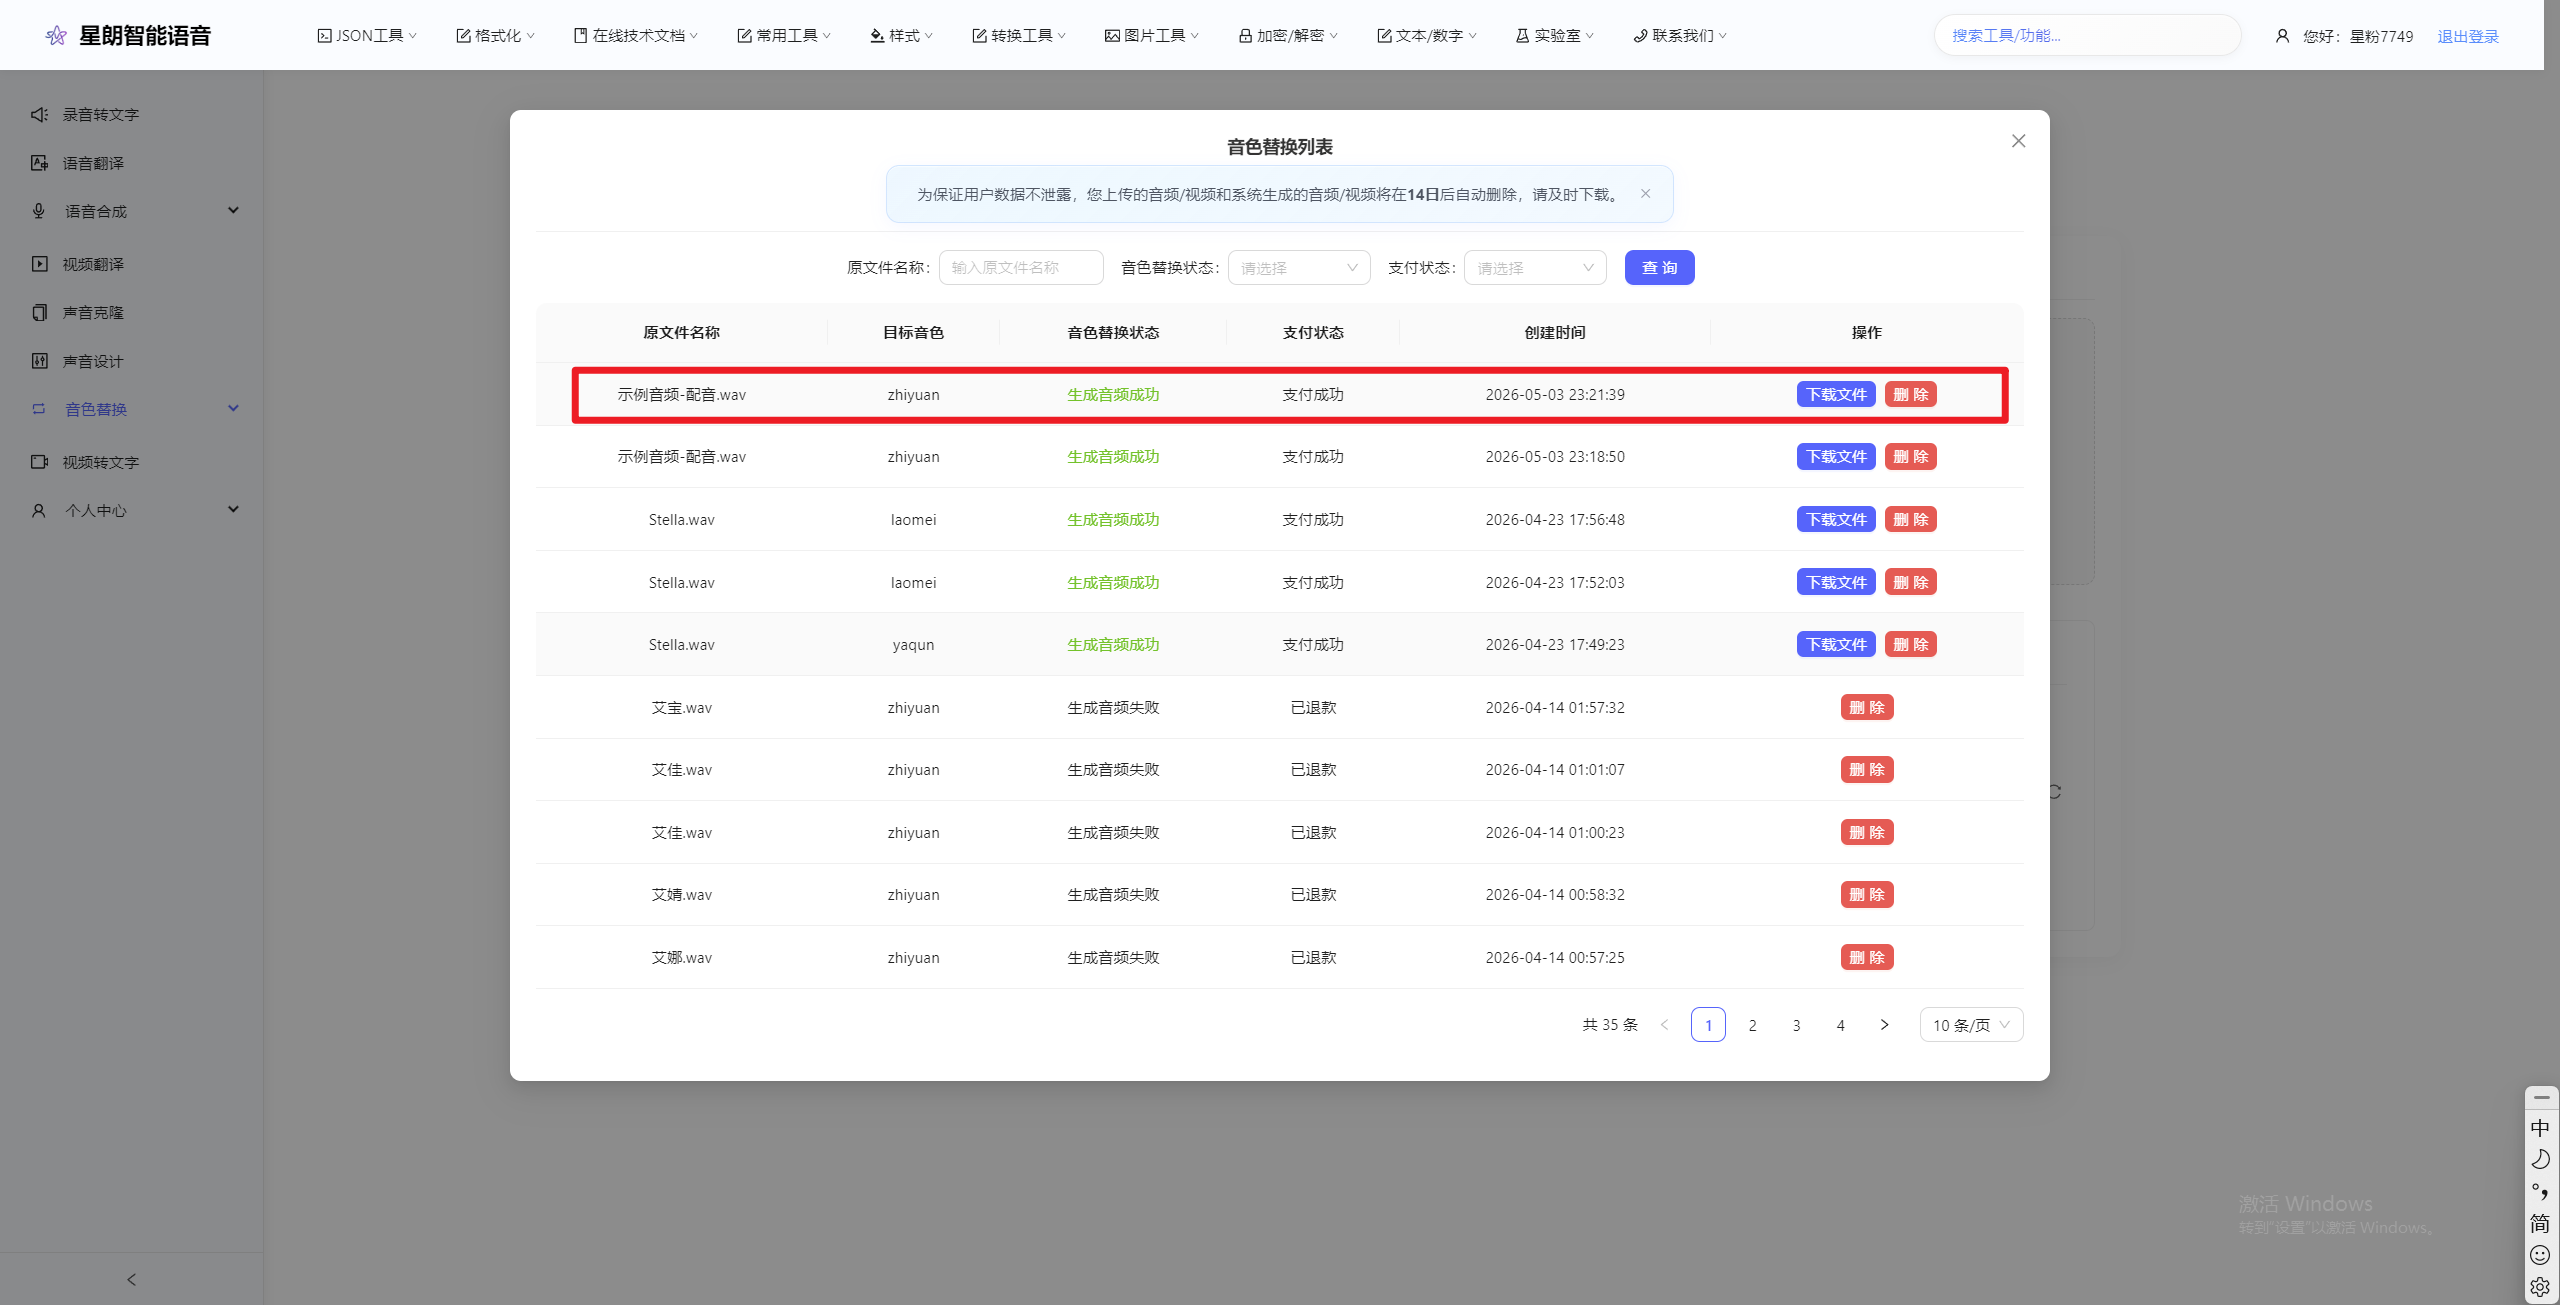
Task: Open the IME settings gear icon
Action: coord(2540,1287)
